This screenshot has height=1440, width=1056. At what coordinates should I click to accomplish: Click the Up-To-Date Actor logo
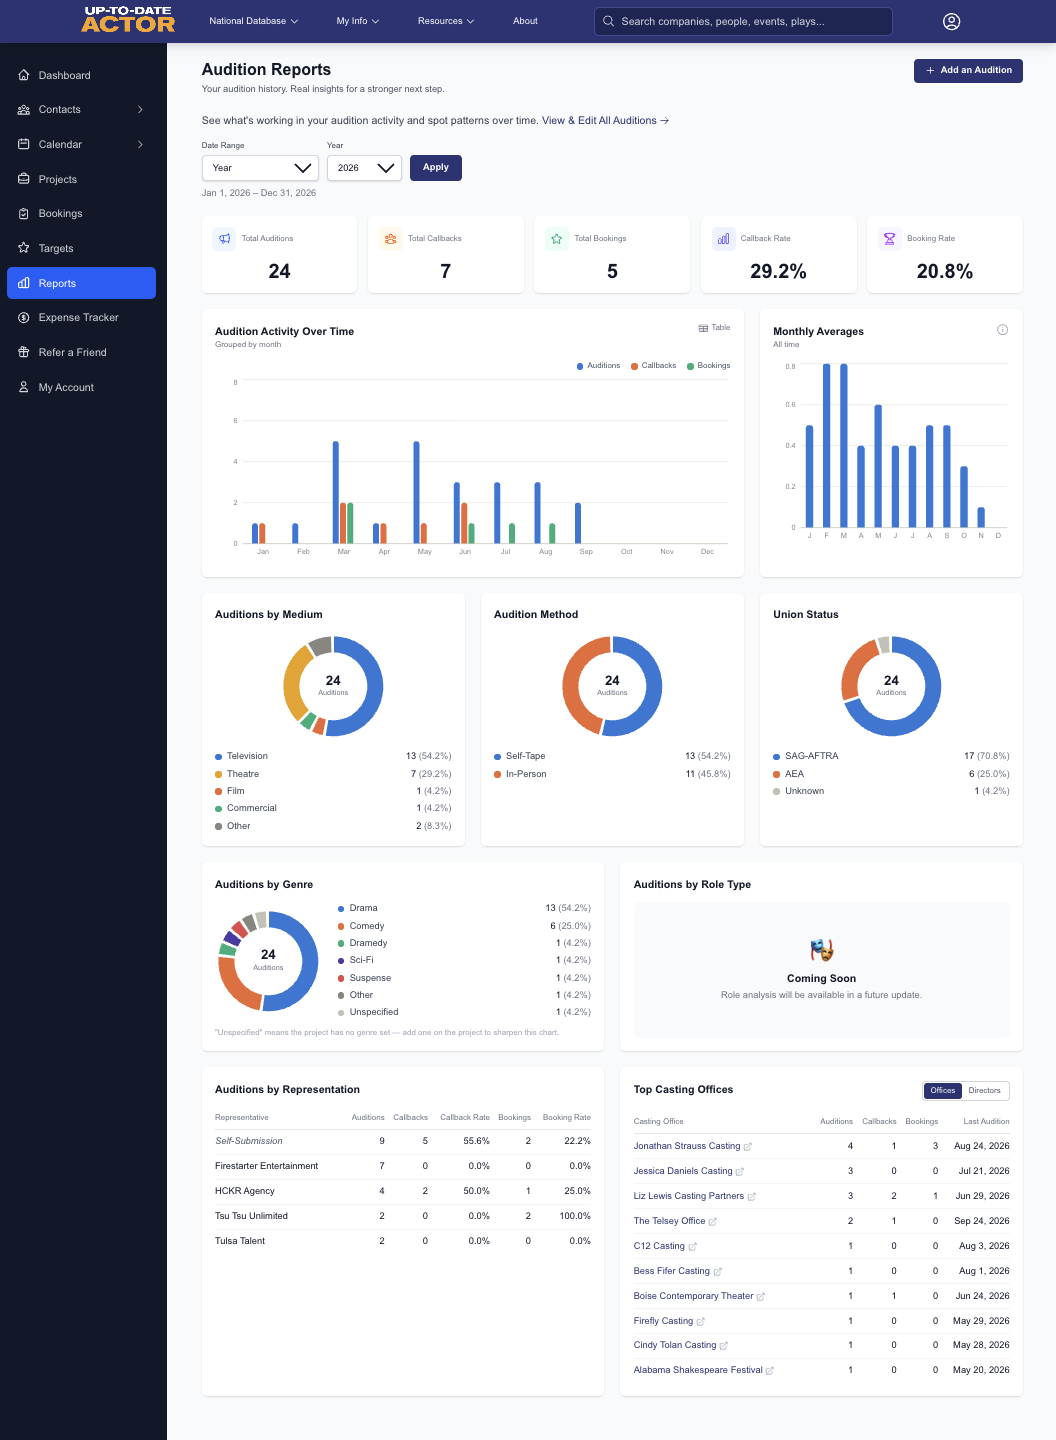(x=128, y=20)
